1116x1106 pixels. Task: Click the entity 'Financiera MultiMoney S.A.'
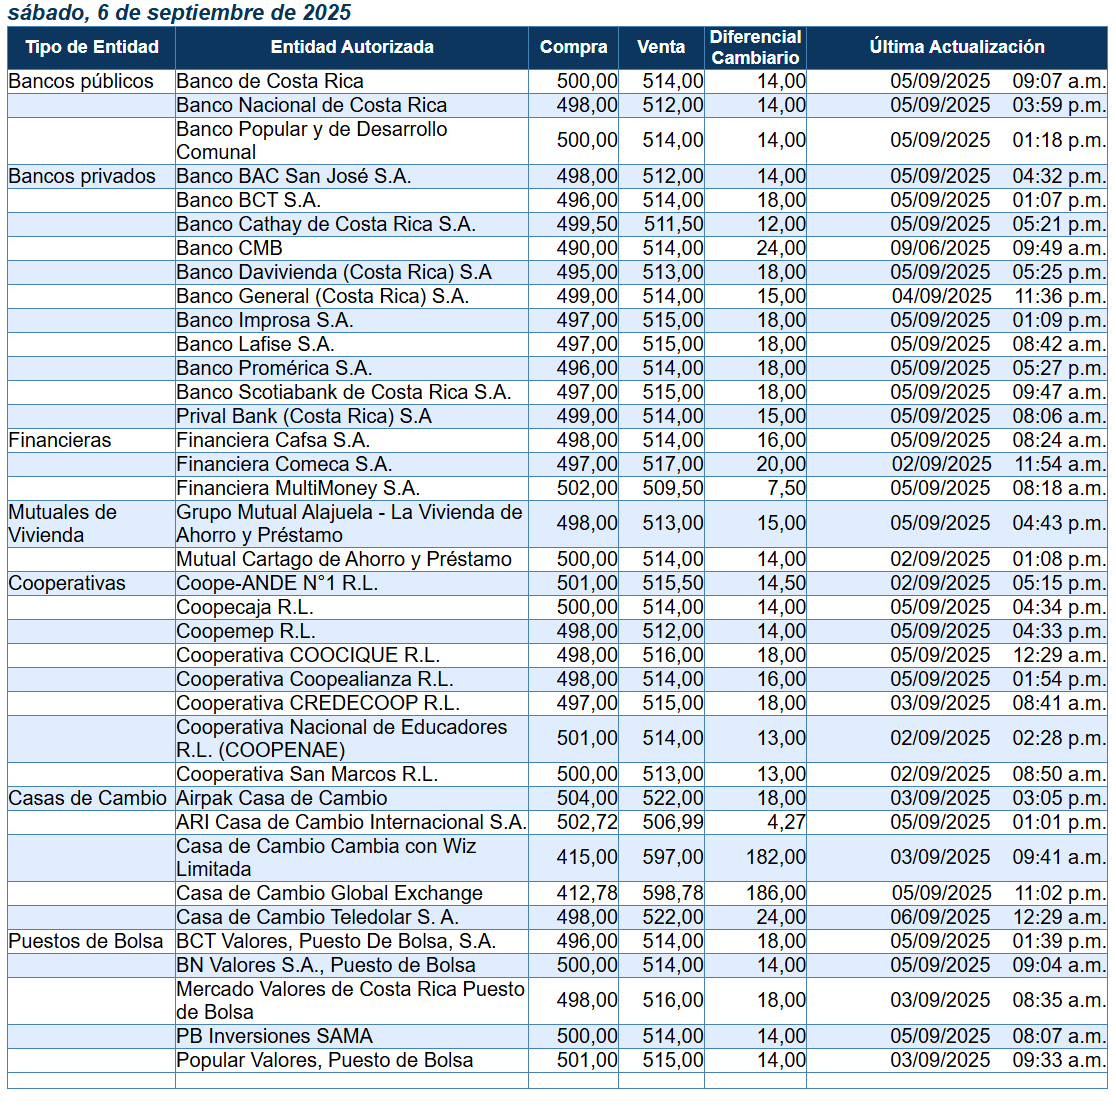tap(298, 489)
